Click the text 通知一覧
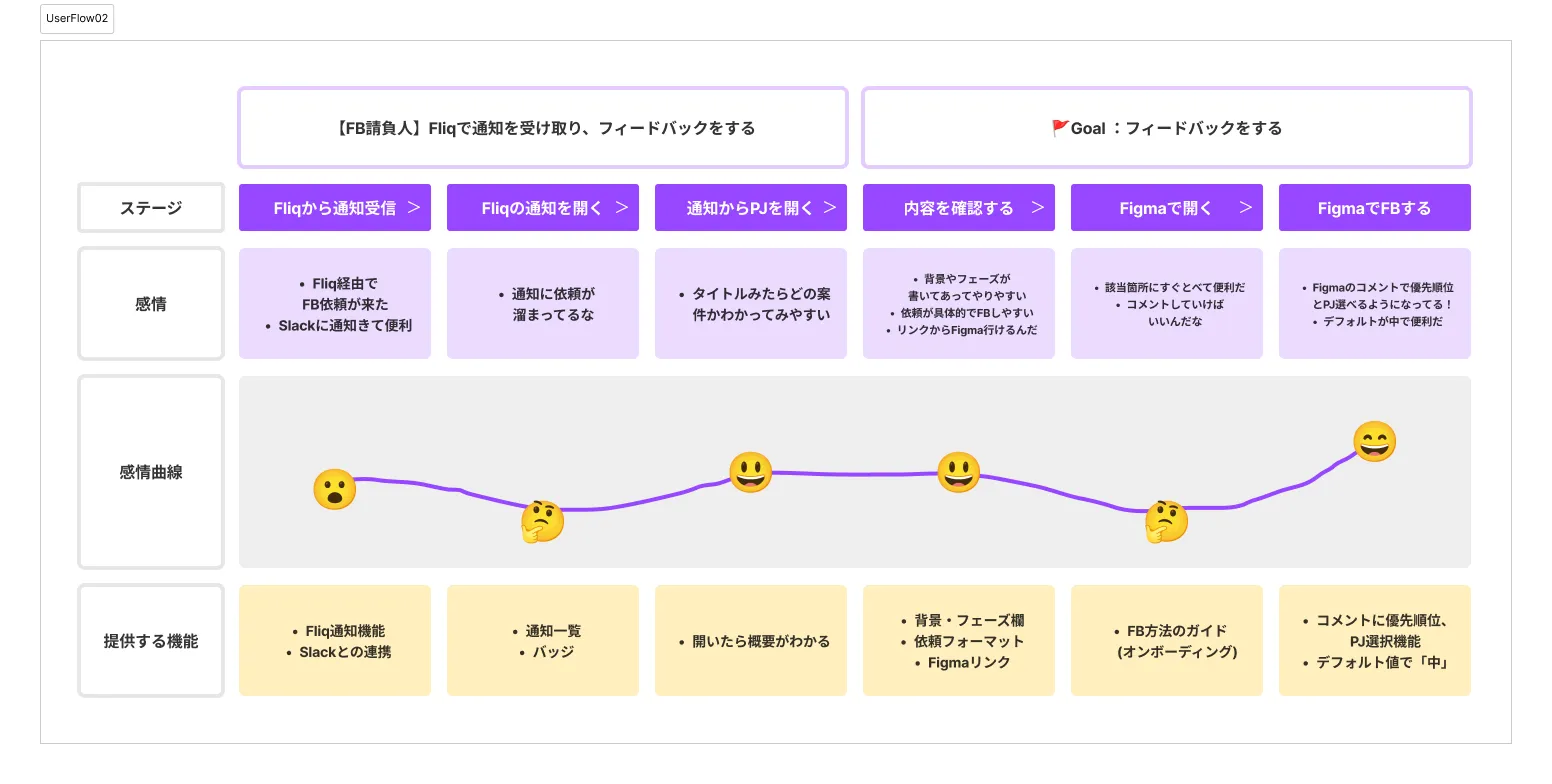This screenshot has height=784, width=1552. click(553, 631)
